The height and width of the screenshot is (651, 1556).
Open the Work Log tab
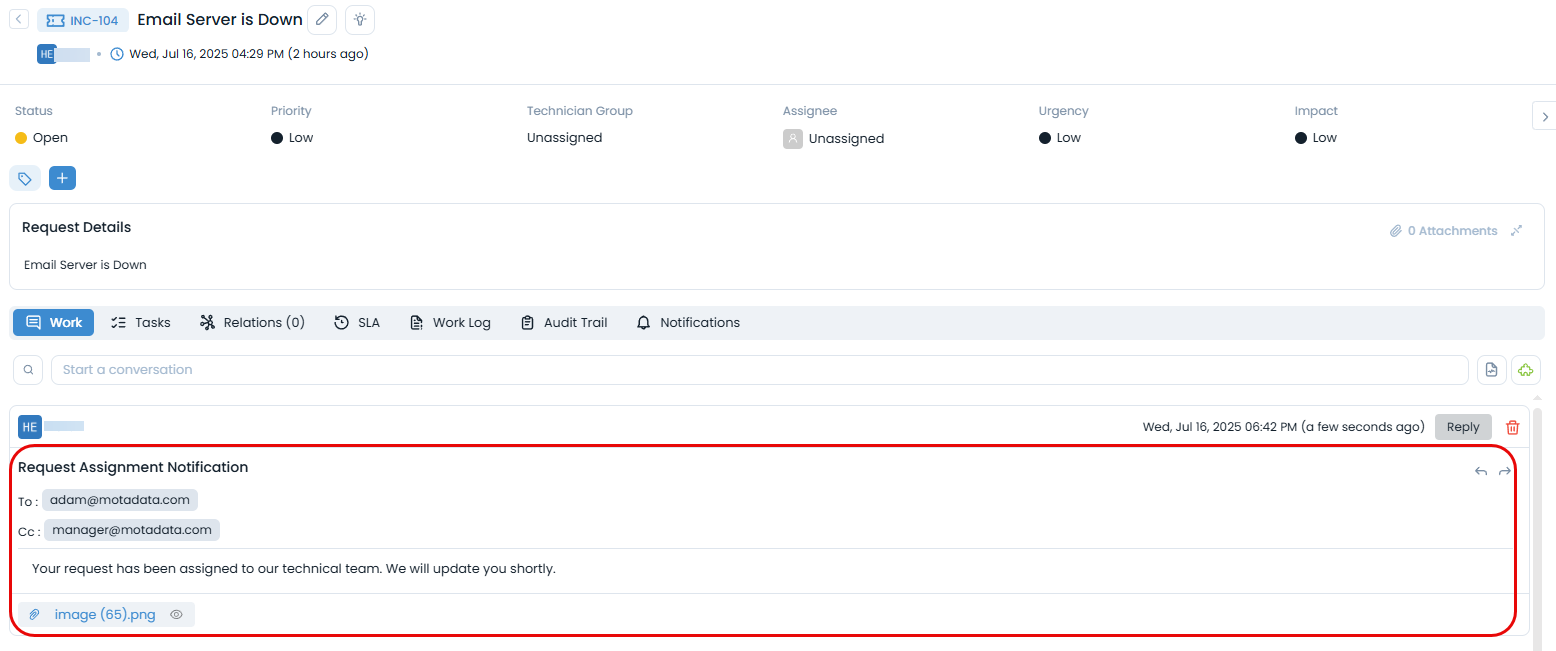(x=450, y=323)
